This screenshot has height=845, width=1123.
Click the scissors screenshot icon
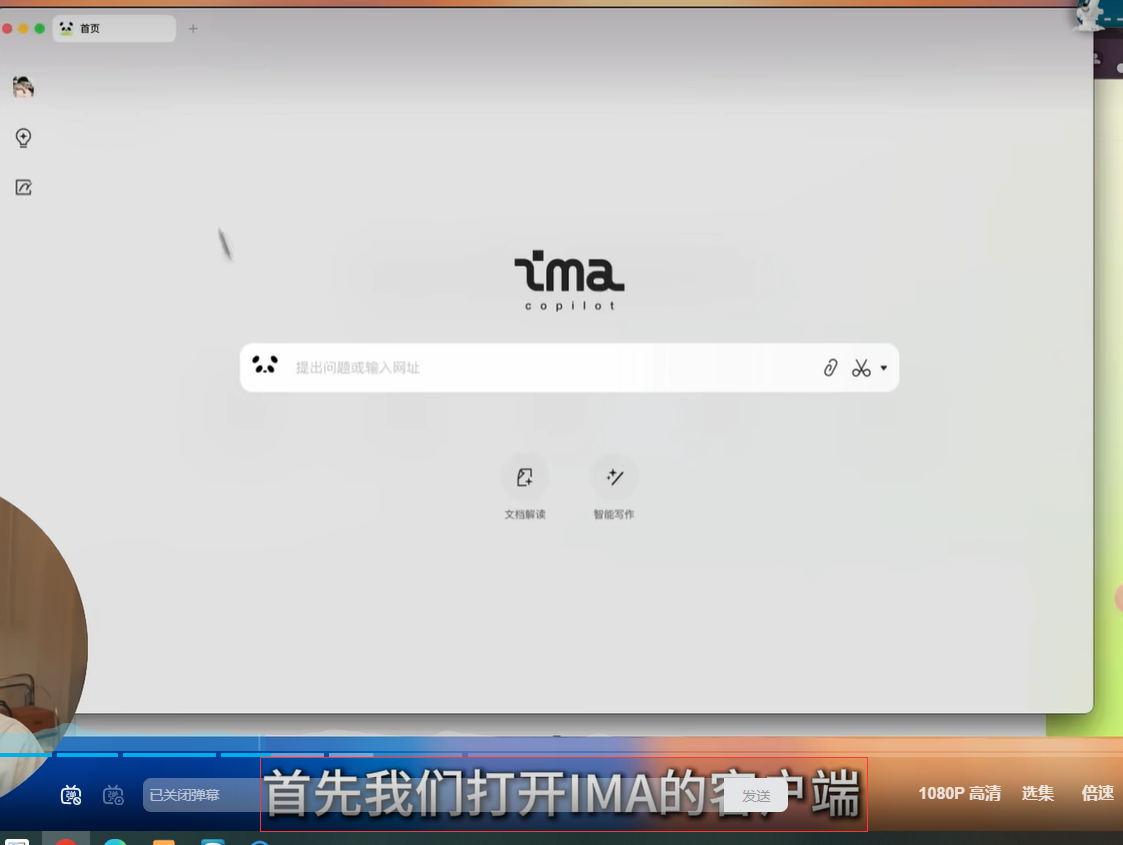coord(861,368)
